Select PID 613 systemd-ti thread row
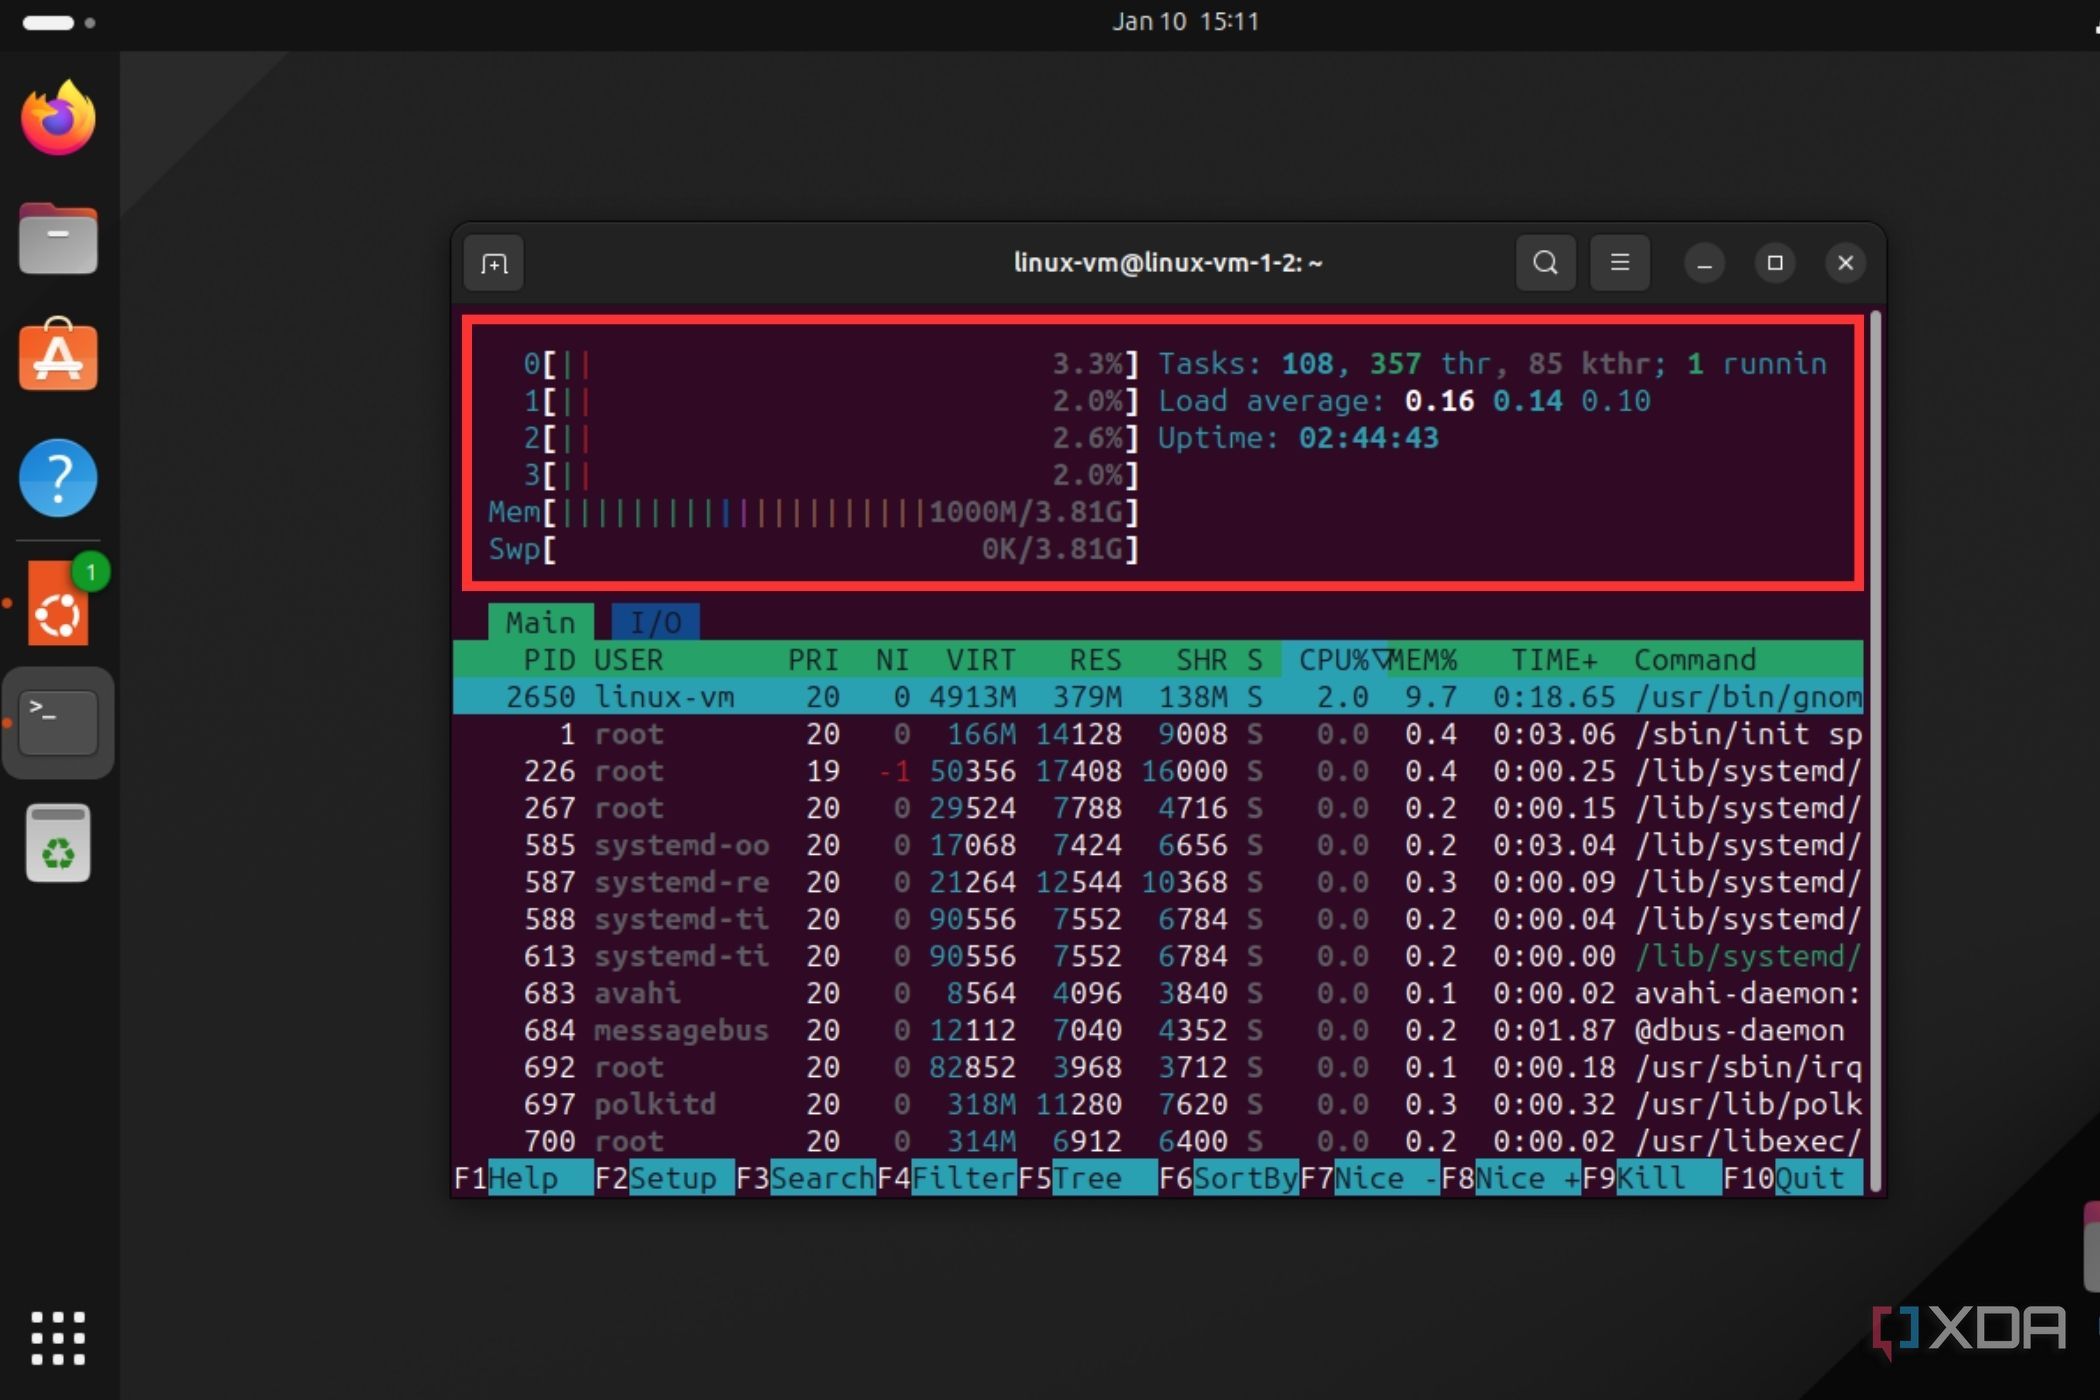The width and height of the screenshot is (2100, 1400). coord(1158,956)
